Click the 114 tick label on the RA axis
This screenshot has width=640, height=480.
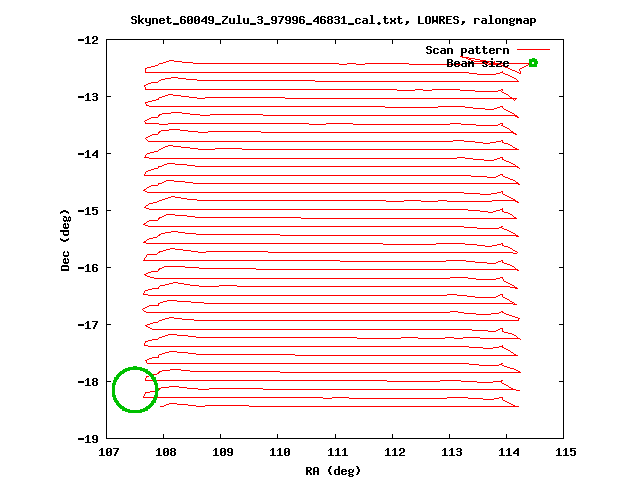pyautogui.click(x=509, y=452)
